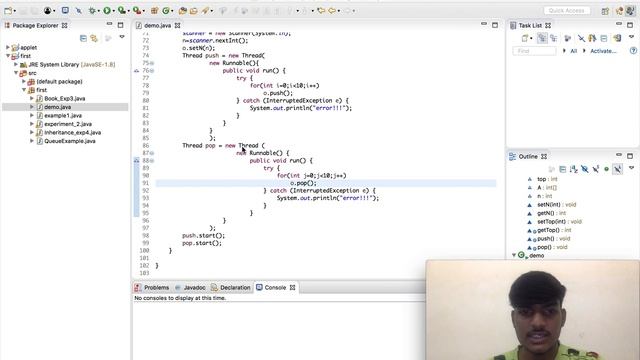Click the All filter link in Task List
This screenshot has width=640, height=360.
(573, 51)
